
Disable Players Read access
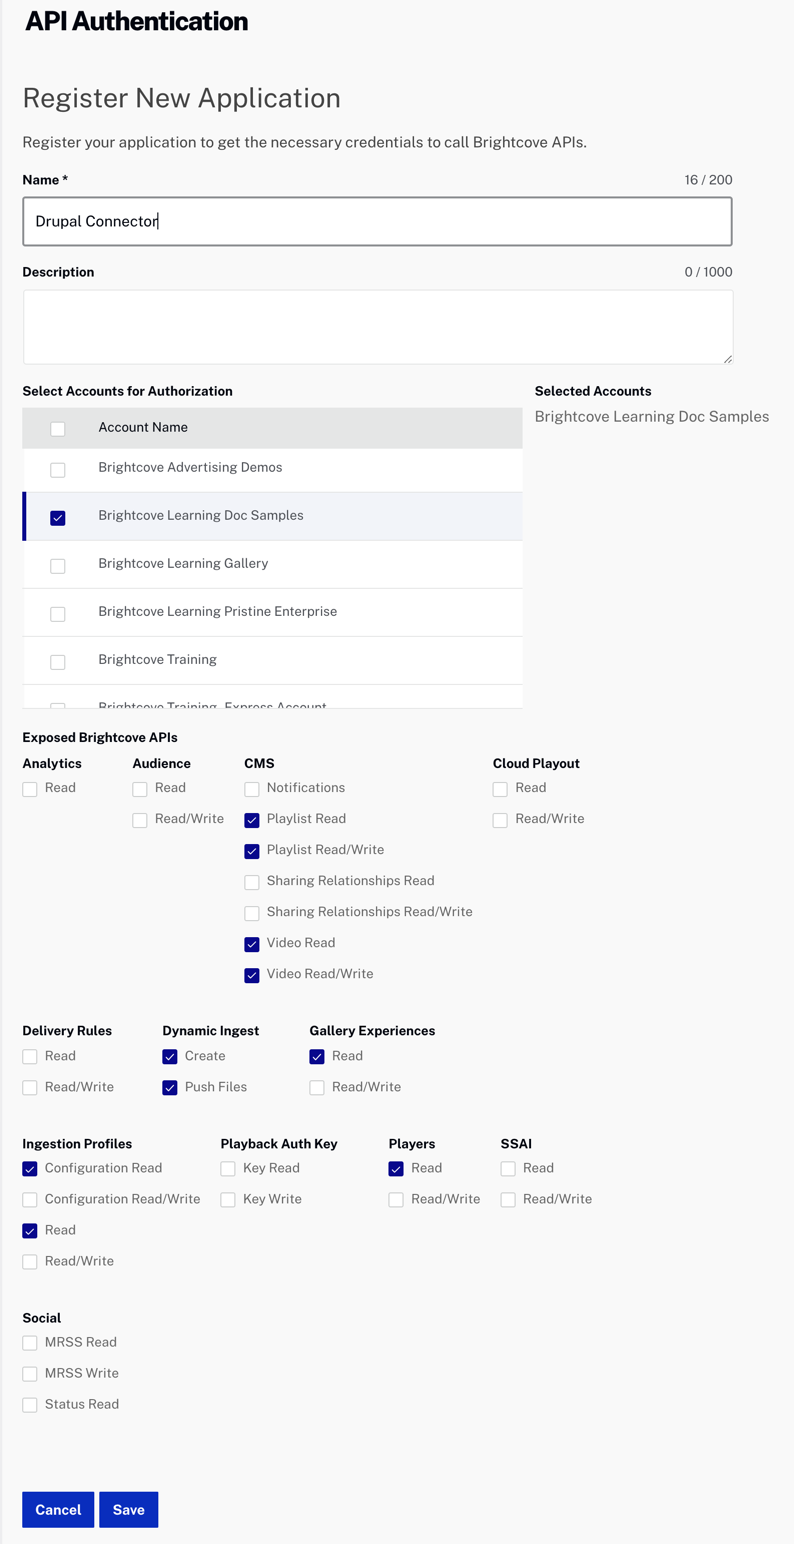395,1169
